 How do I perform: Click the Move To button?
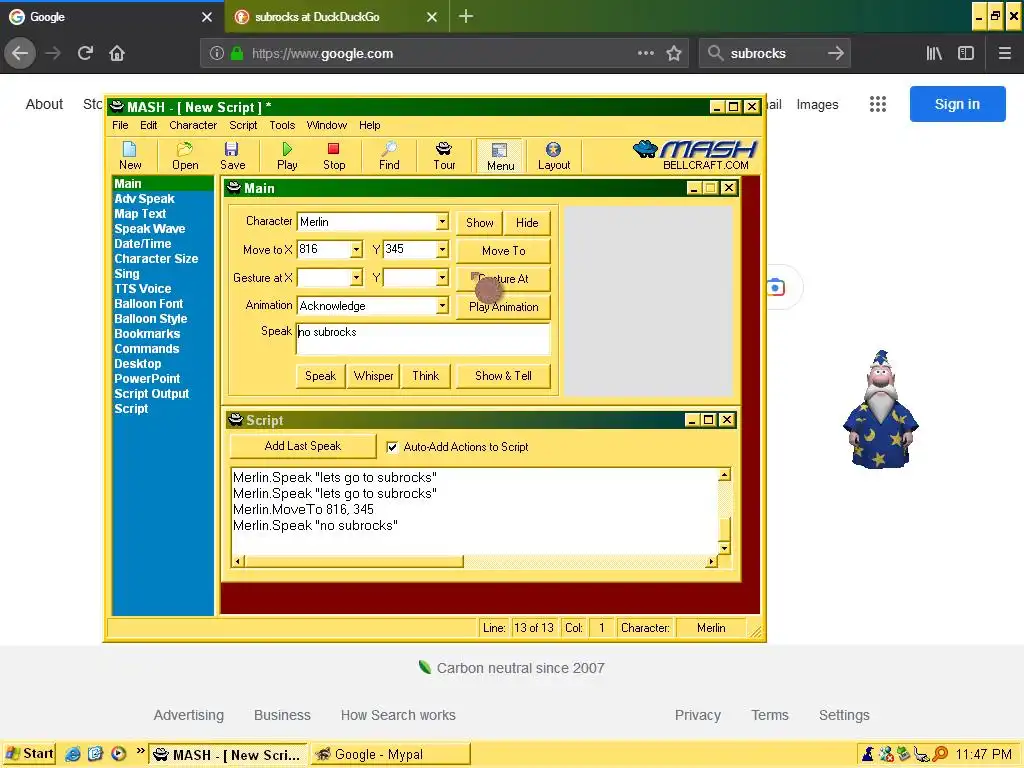click(503, 251)
